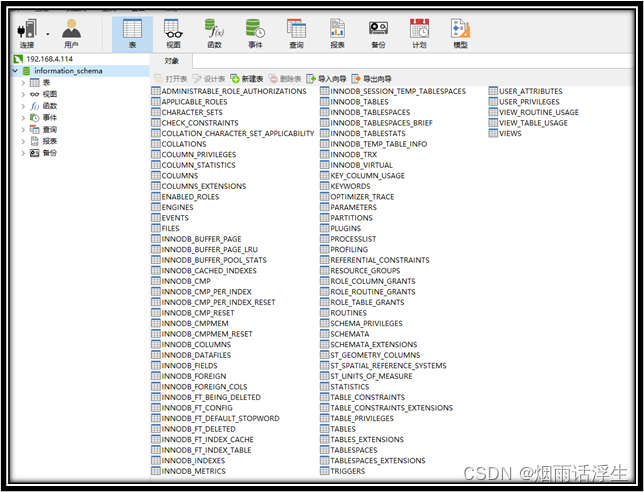
Task: Select SCHEMATA table
Action: click(345, 334)
